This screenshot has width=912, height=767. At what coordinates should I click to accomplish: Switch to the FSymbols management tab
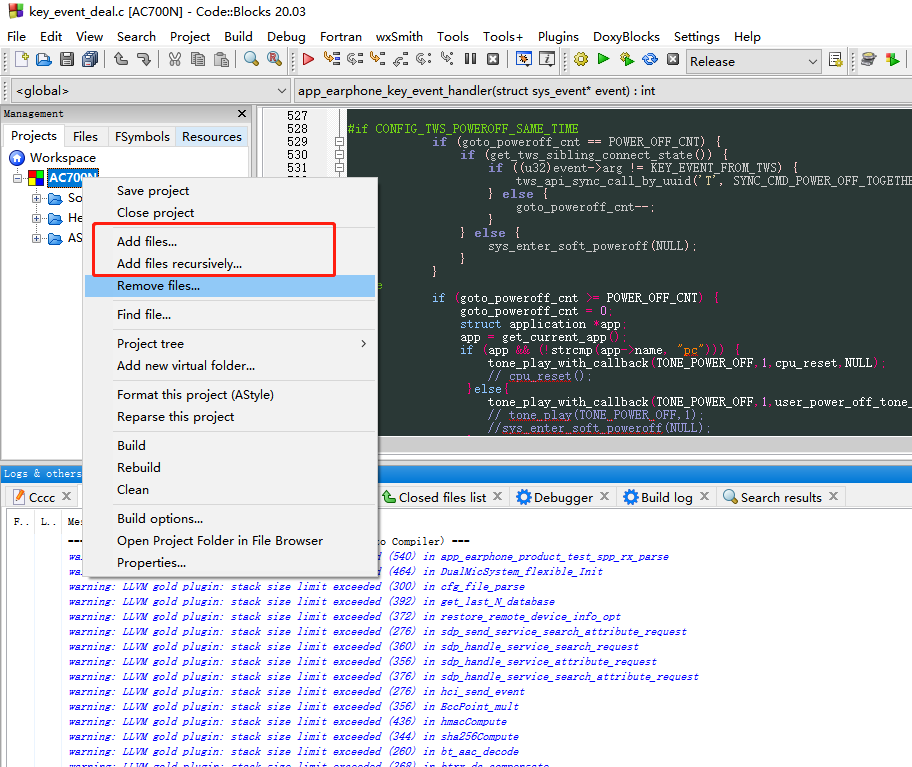point(142,137)
